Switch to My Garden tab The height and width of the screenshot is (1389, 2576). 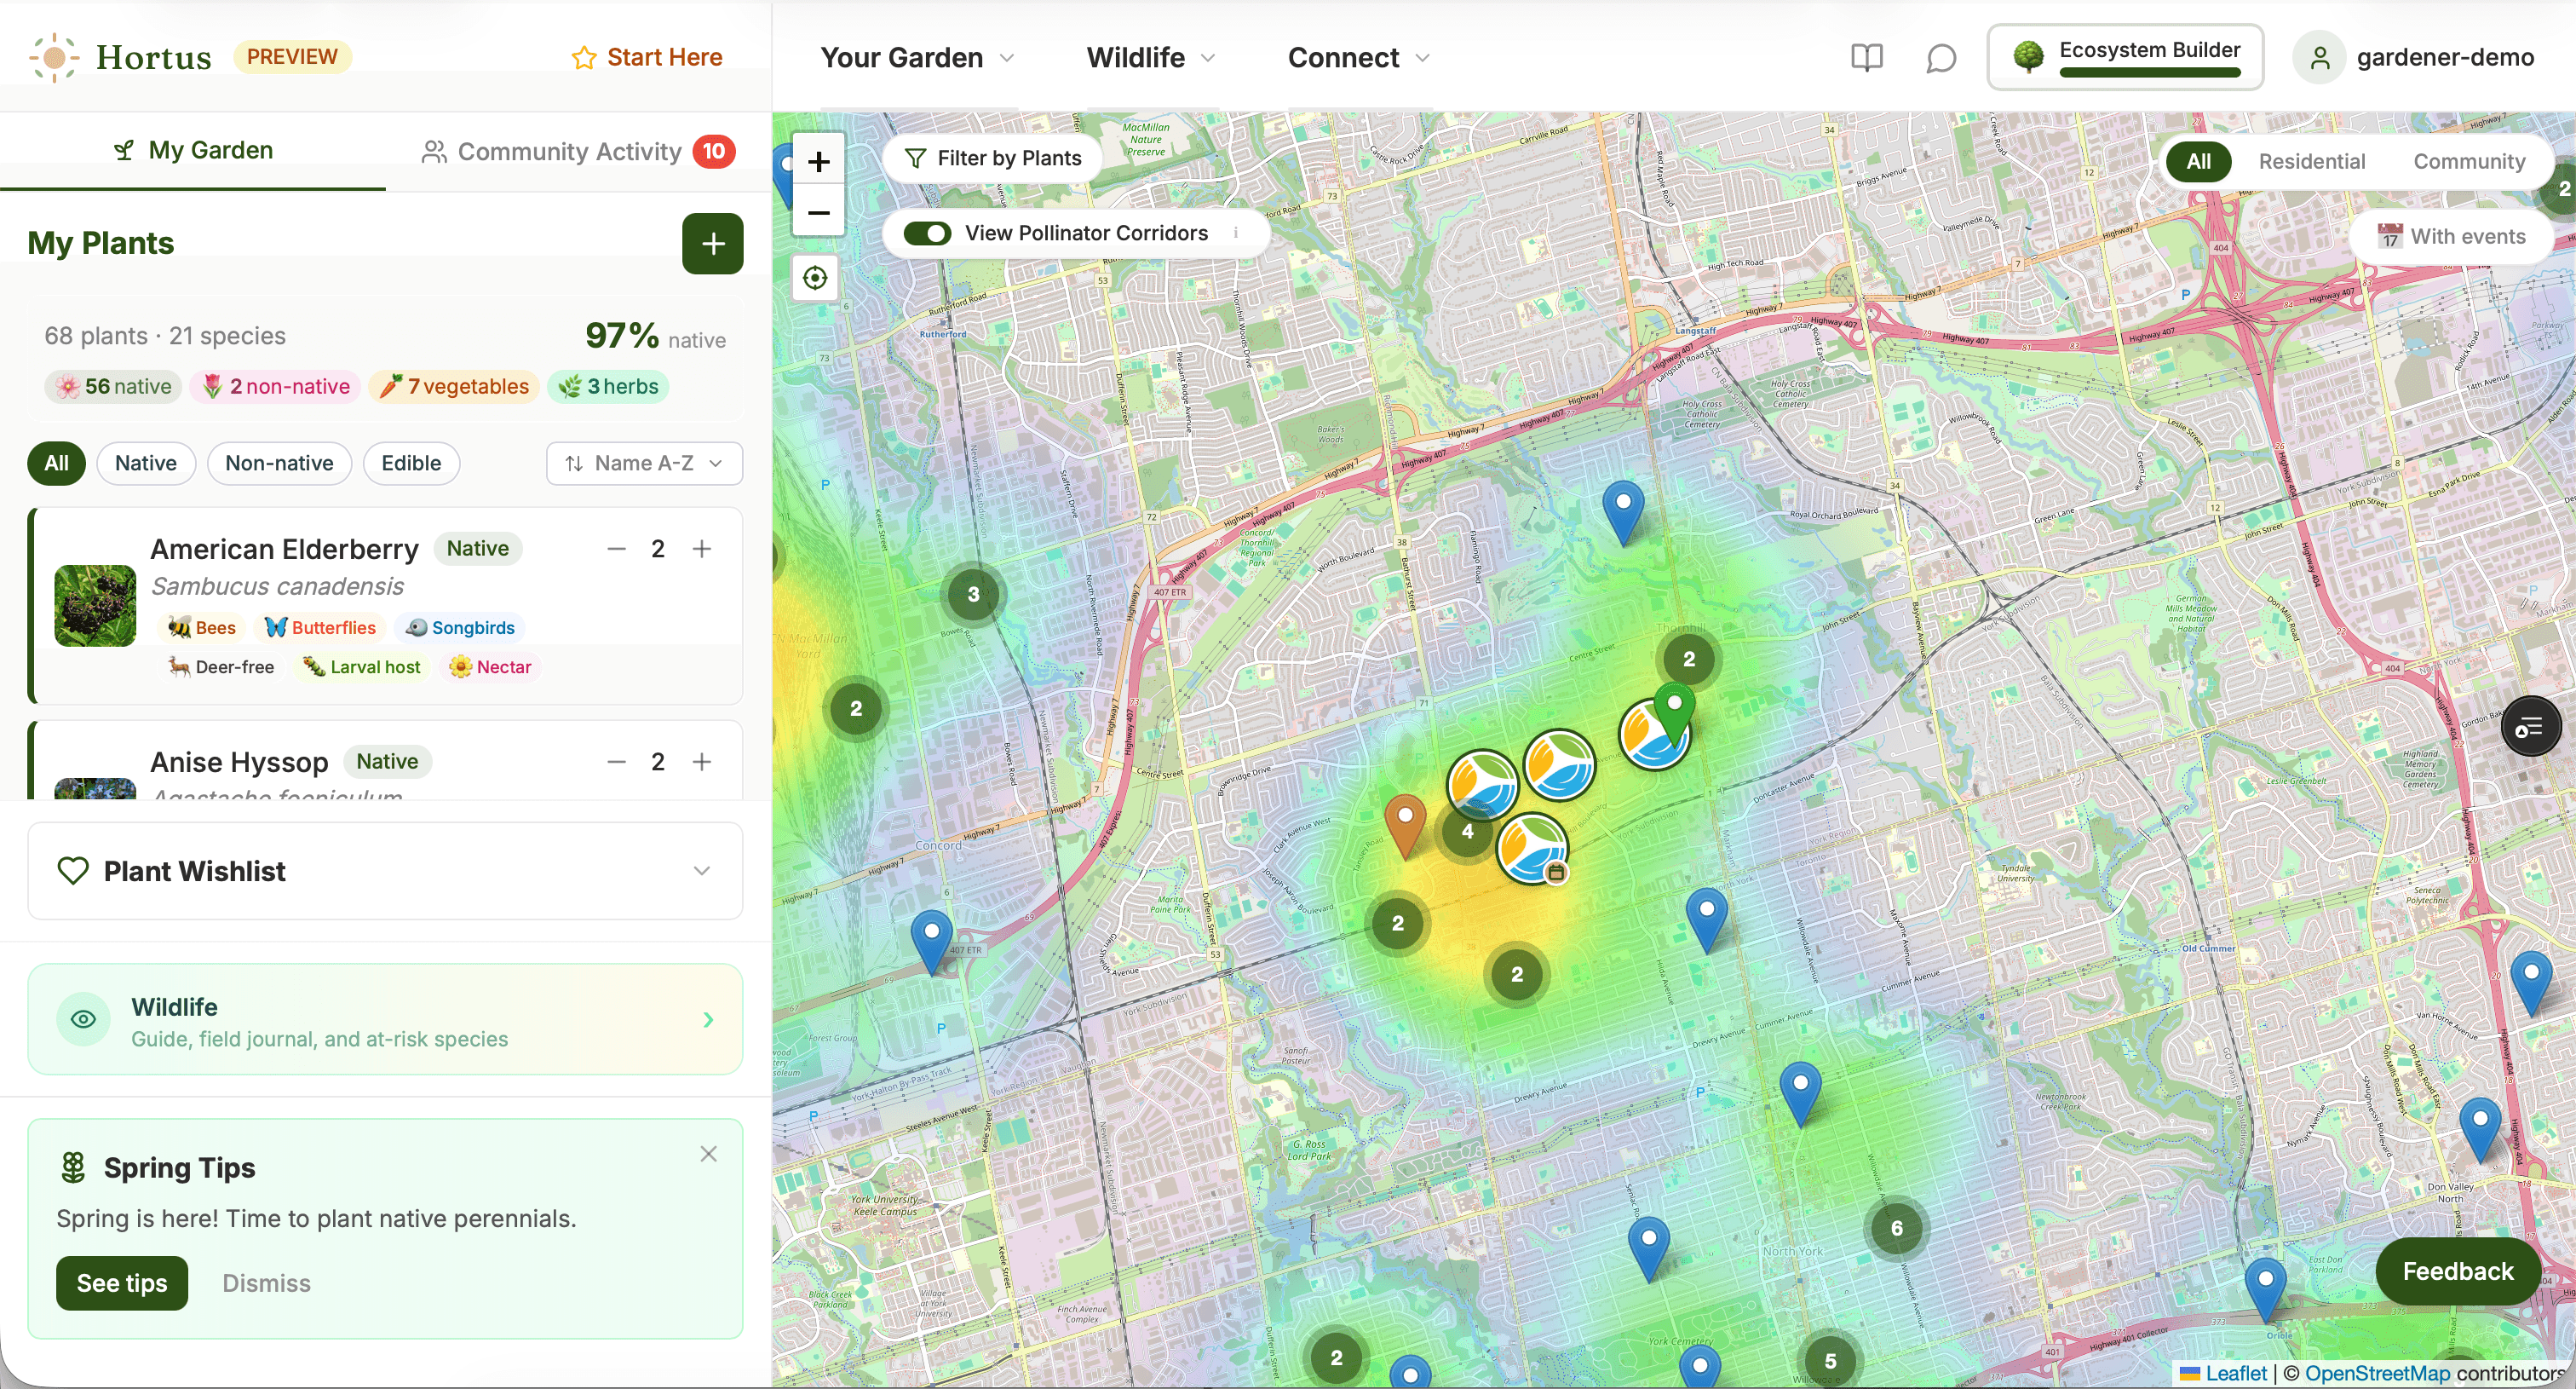click(193, 150)
